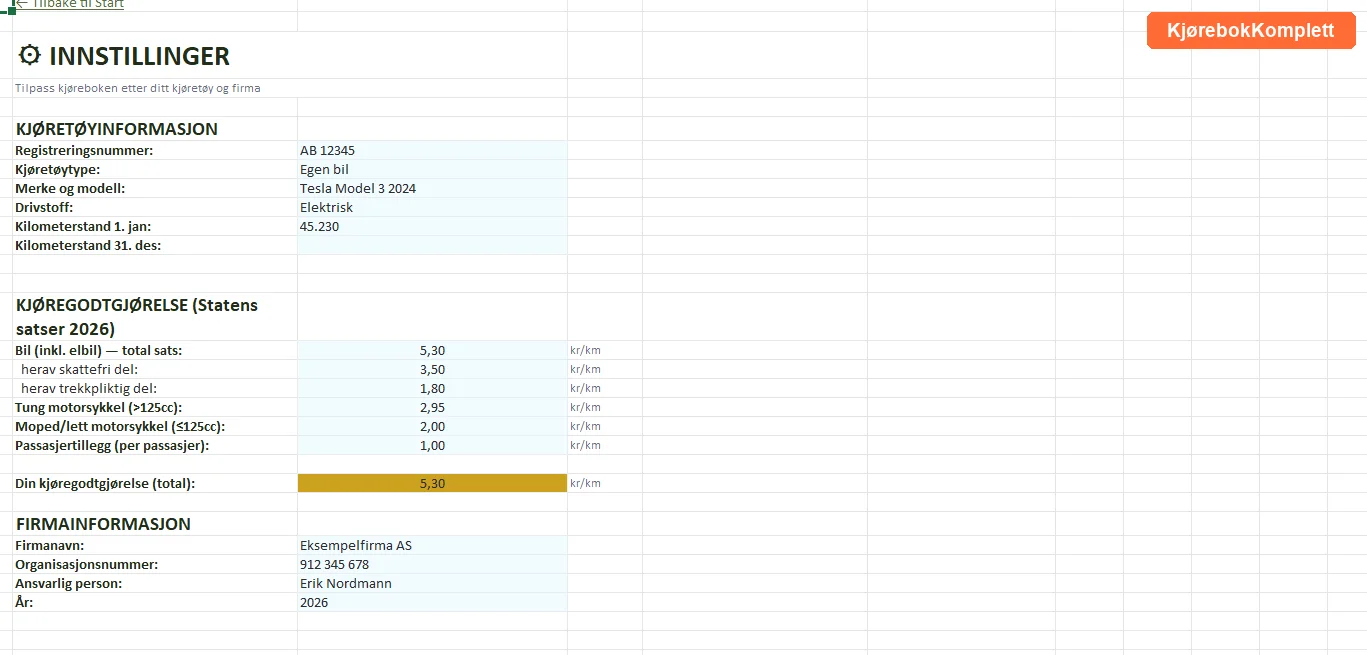This screenshot has width=1367, height=655.
Task: Select the Tung motorsykkel rate '2,95'
Action: [432, 408]
